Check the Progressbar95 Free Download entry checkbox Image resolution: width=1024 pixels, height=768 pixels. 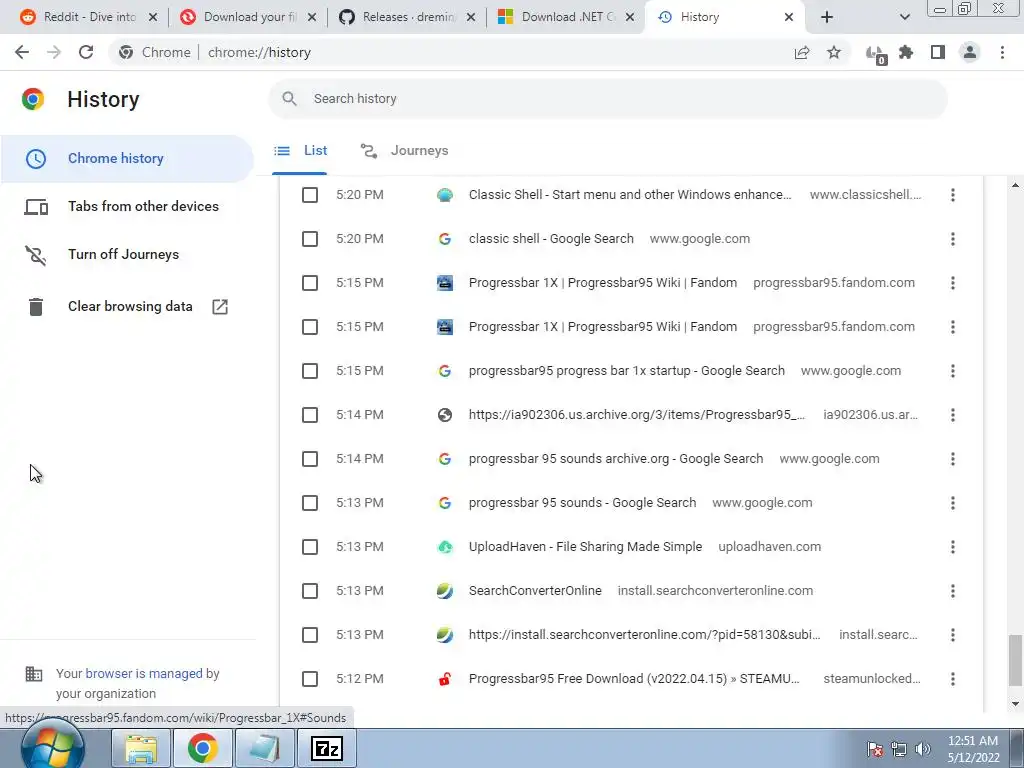click(310, 679)
